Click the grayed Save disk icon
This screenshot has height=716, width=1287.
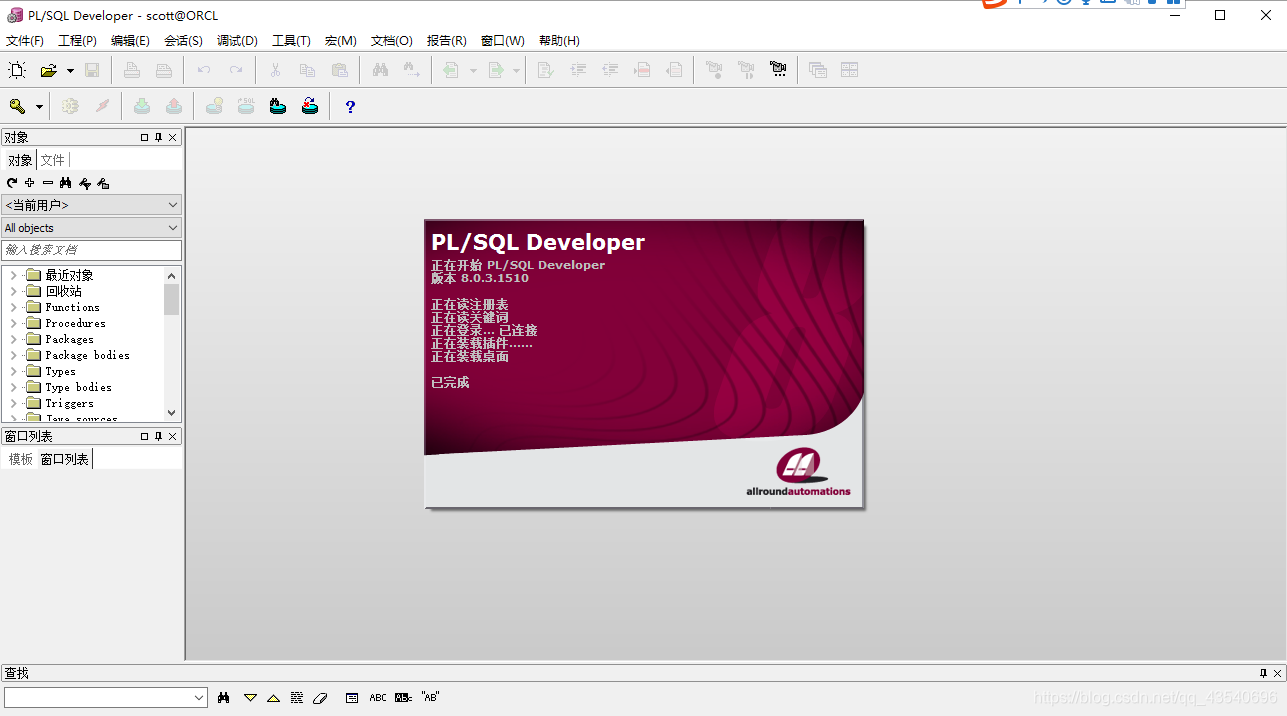[92, 70]
